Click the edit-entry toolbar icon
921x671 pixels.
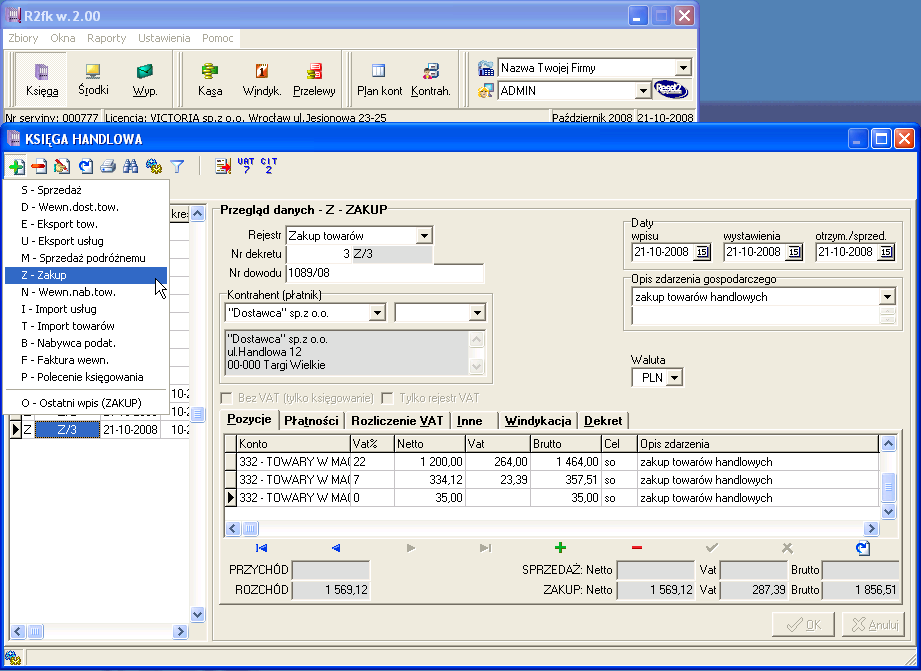(x=62, y=167)
